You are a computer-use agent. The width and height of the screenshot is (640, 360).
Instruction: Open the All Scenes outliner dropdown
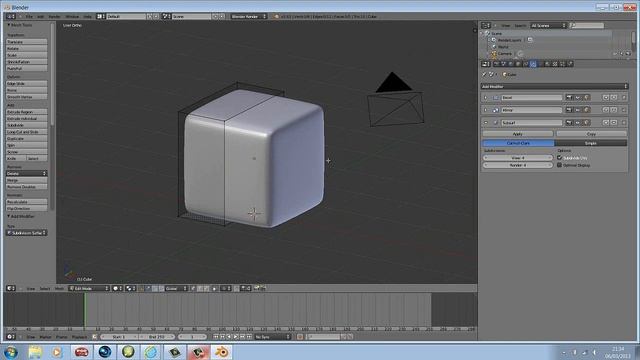pos(548,25)
